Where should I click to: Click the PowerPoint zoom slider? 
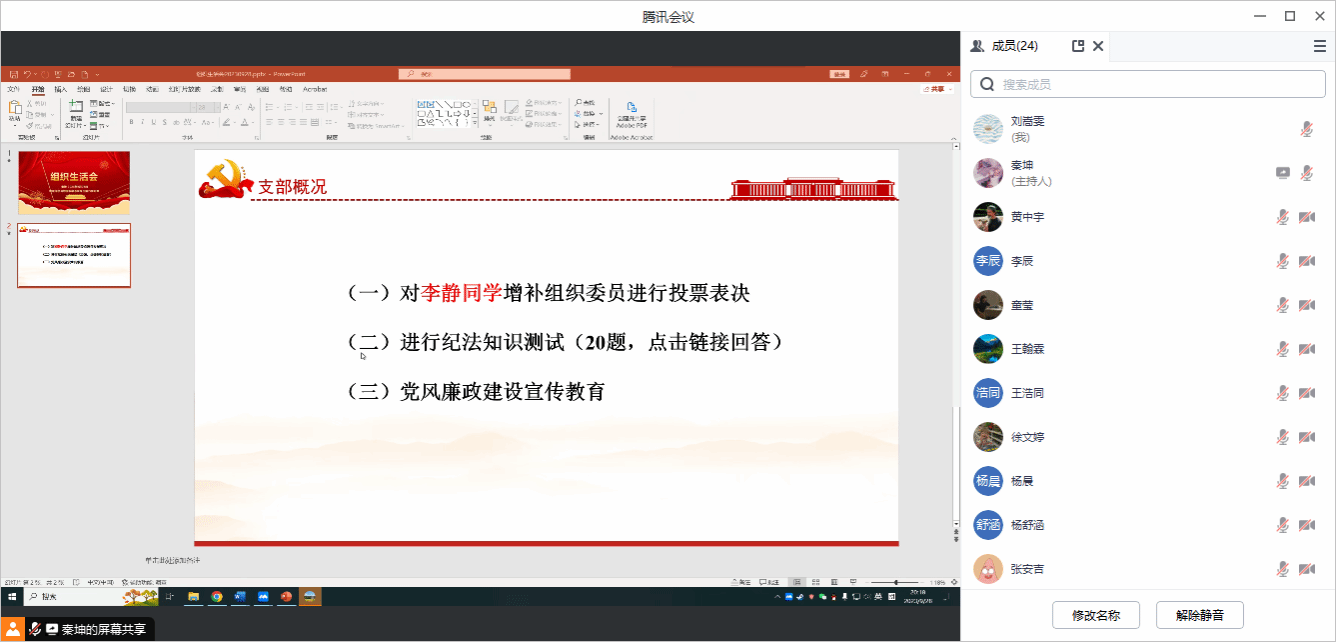895,582
